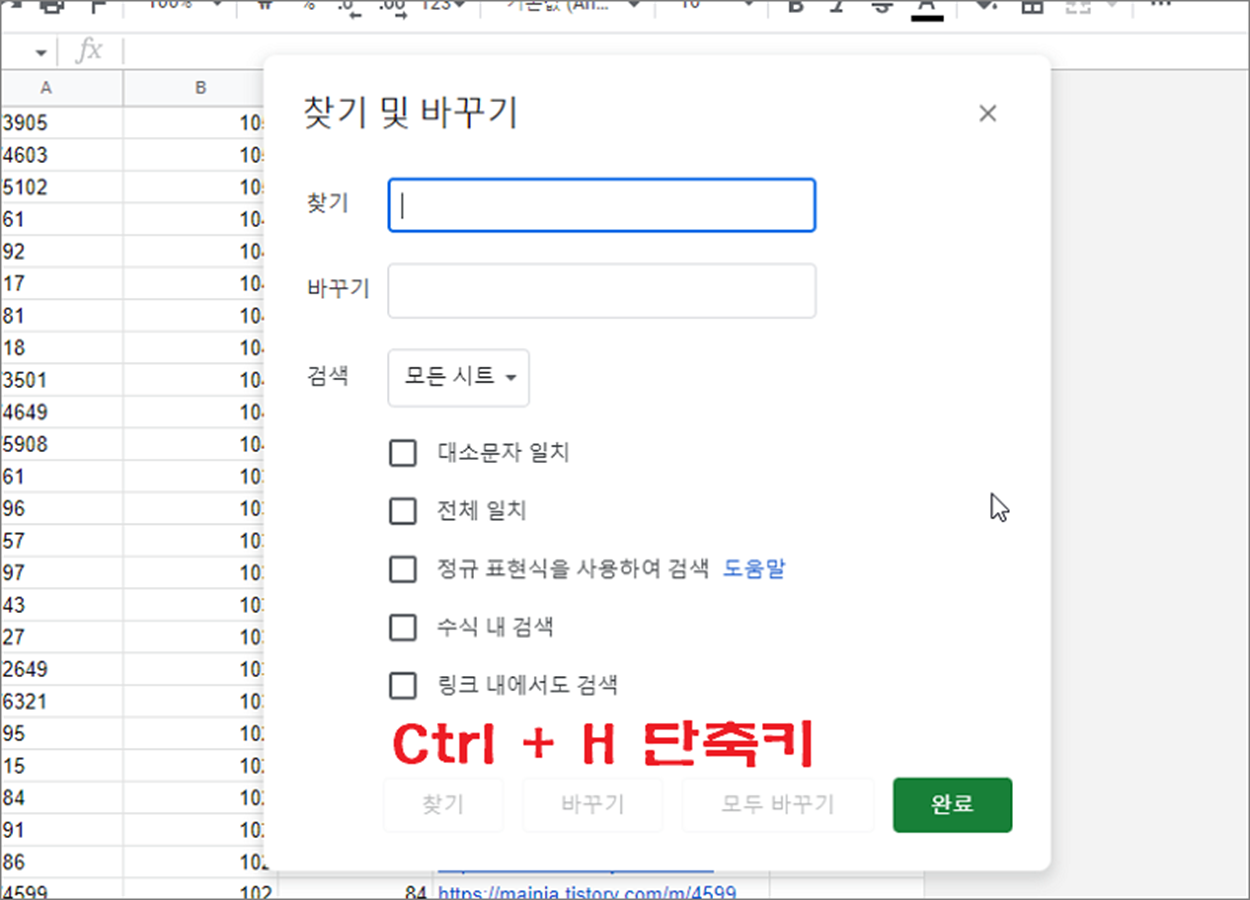Click the 바꾸기 (Replace with) input field

point(601,291)
